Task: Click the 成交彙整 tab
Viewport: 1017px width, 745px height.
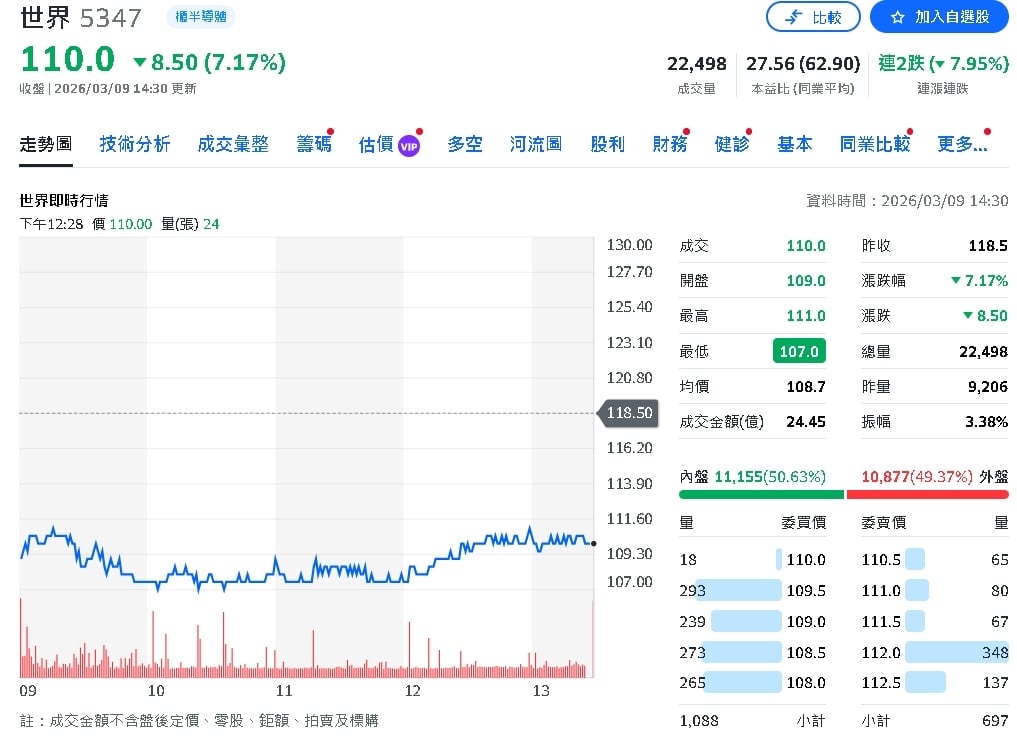Action: [233, 144]
